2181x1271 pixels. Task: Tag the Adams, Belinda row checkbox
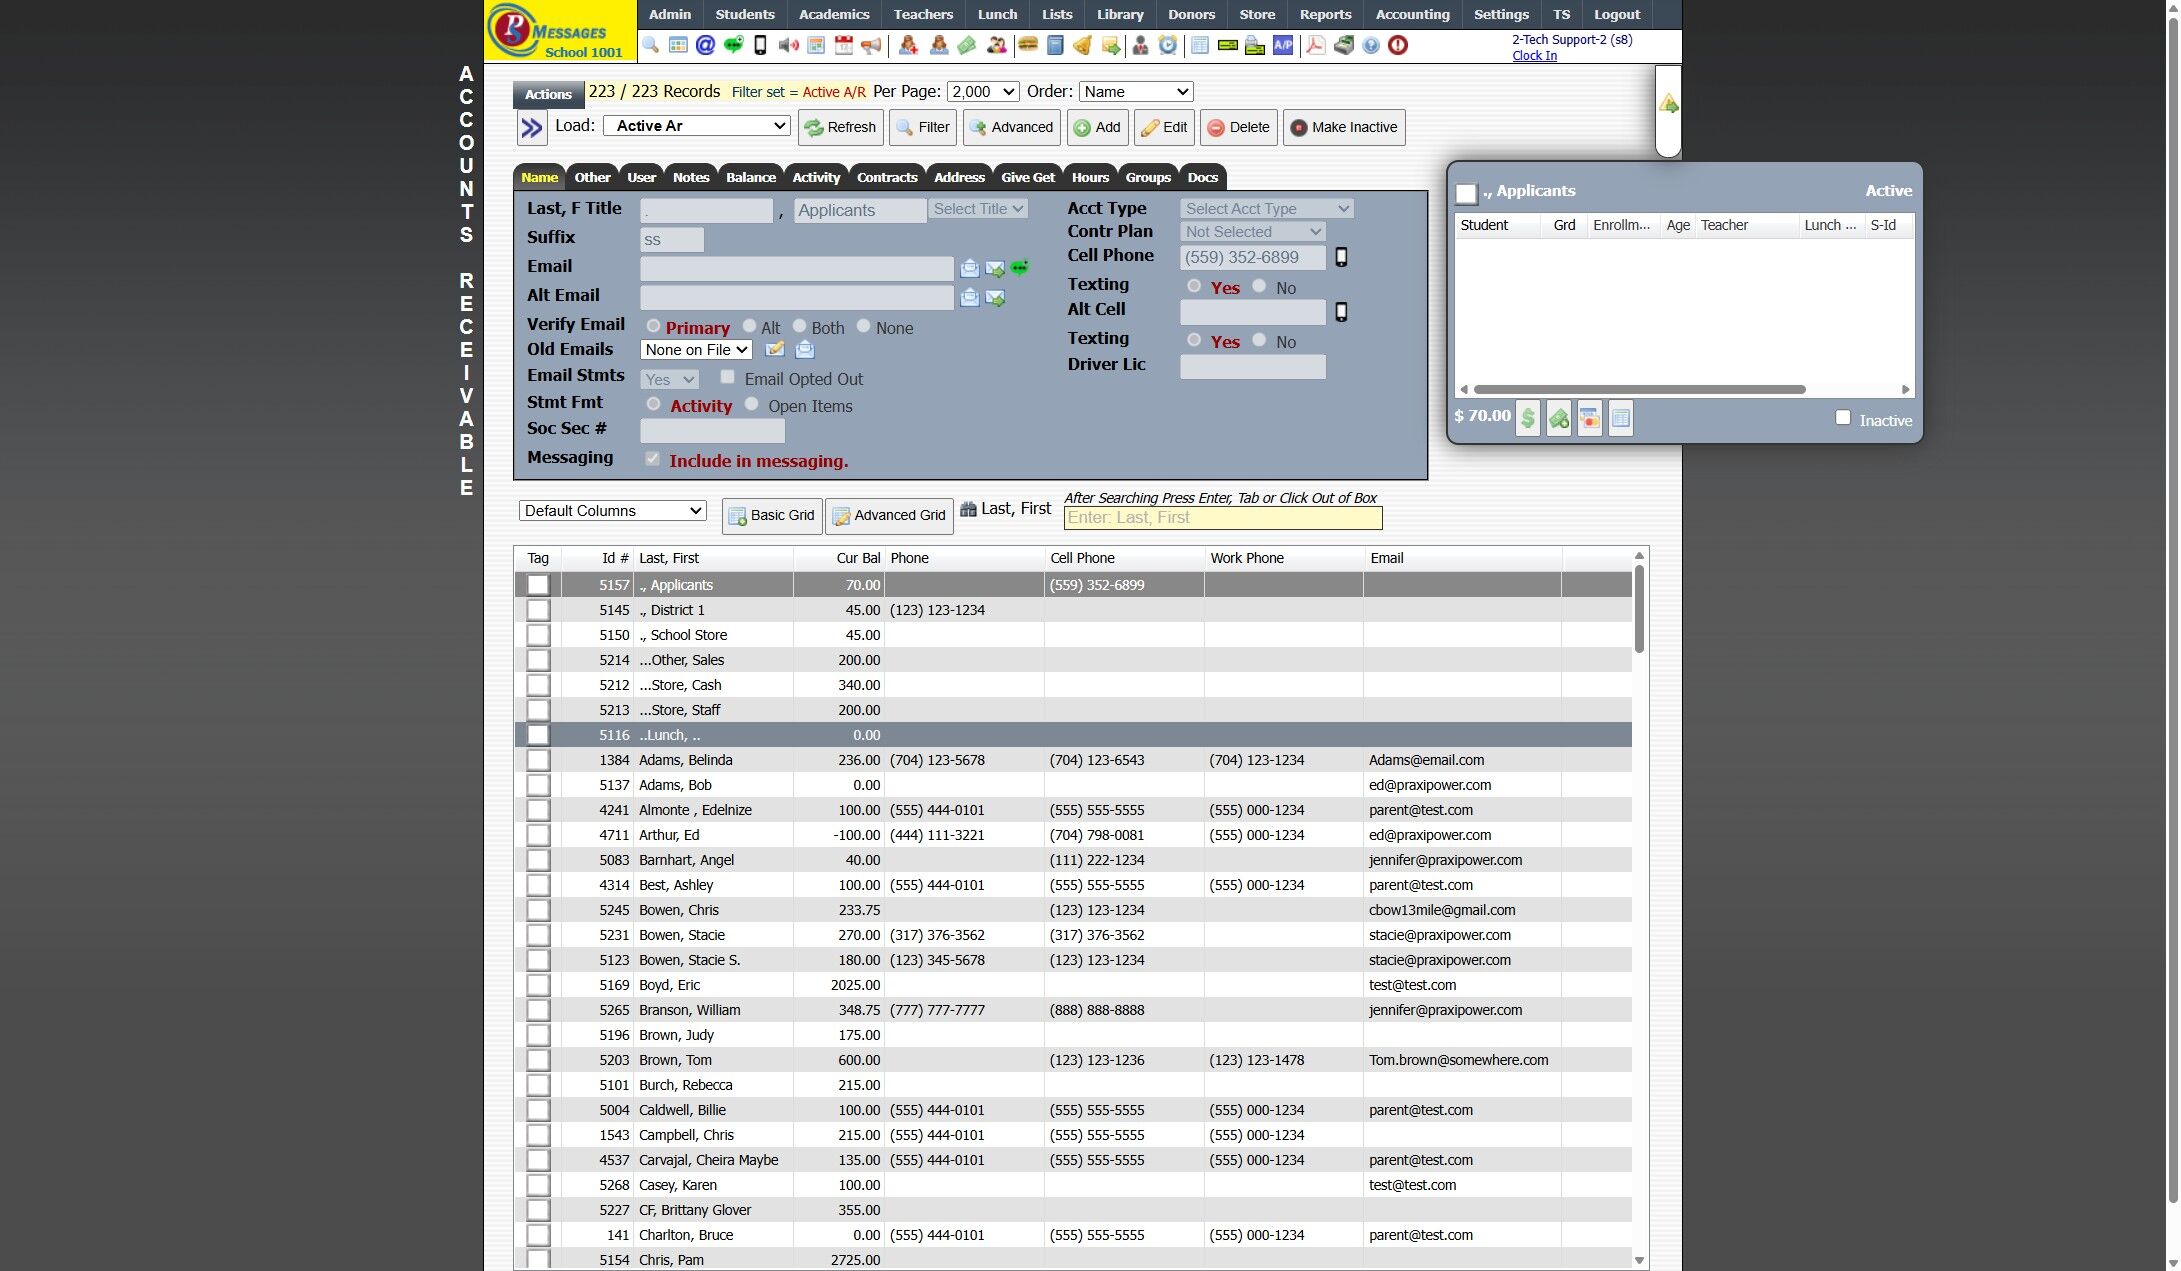pyautogui.click(x=538, y=760)
